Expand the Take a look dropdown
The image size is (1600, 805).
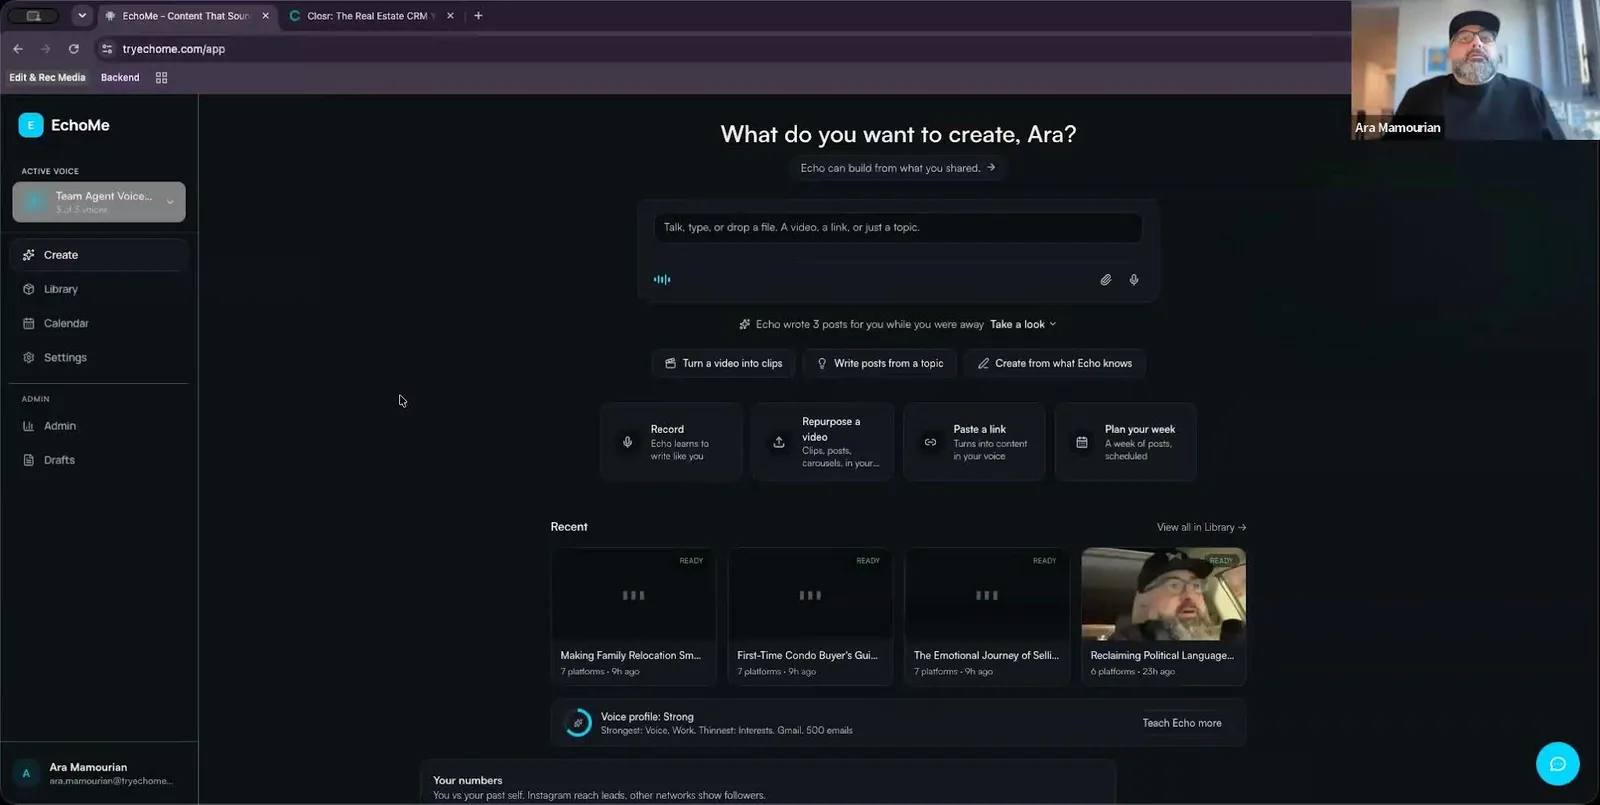coord(1023,324)
